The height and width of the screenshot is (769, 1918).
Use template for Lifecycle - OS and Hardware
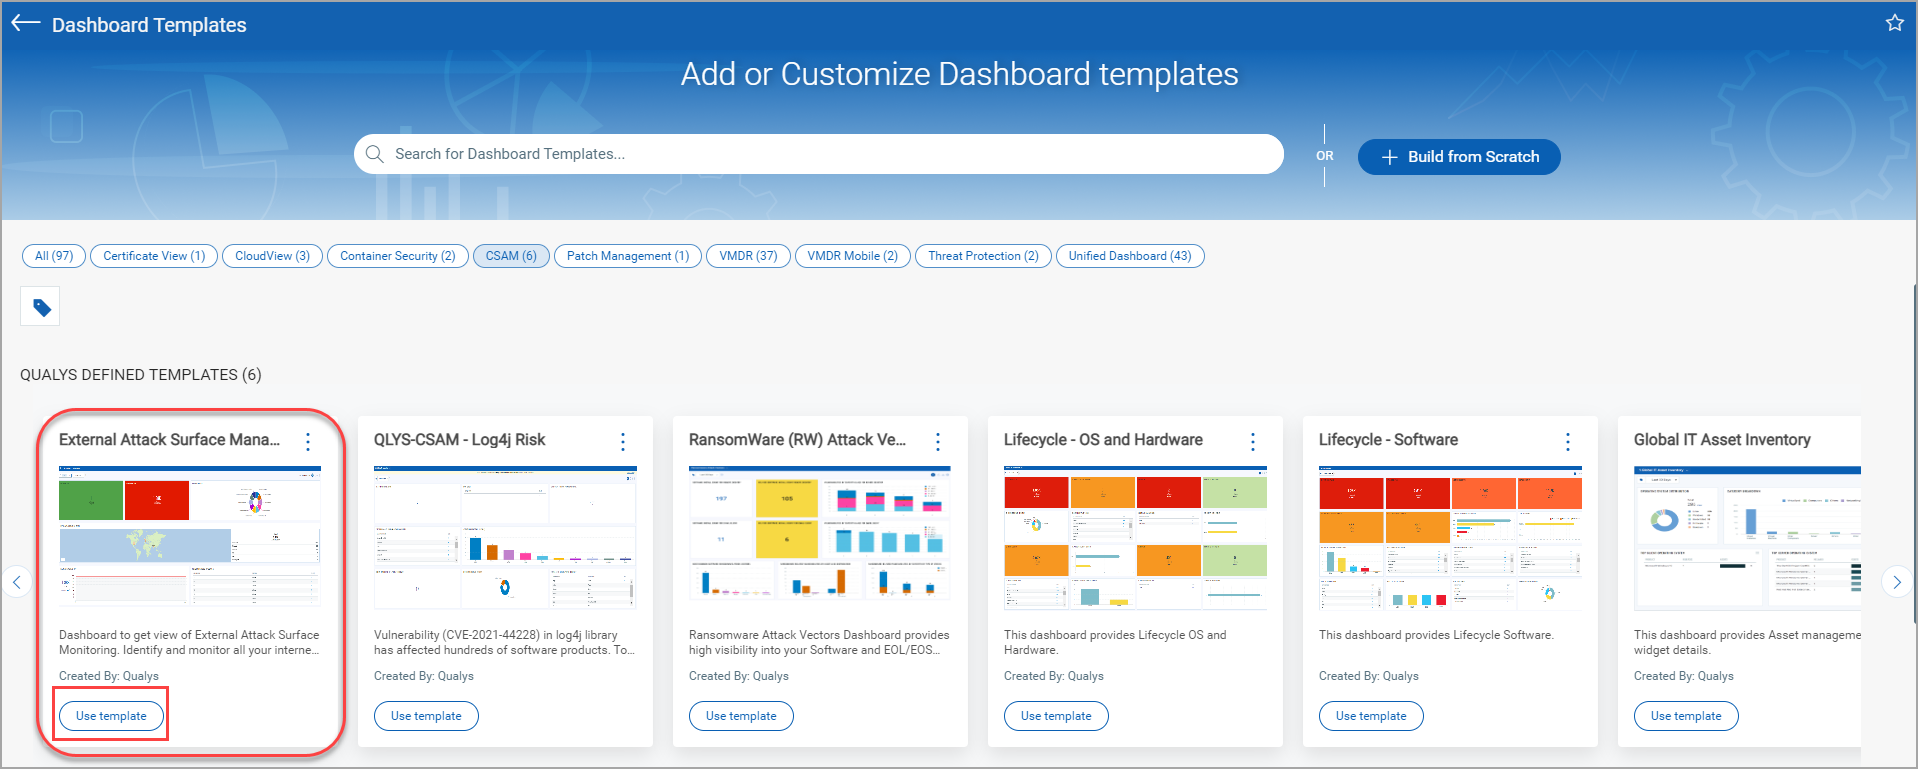click(1056, 716)
